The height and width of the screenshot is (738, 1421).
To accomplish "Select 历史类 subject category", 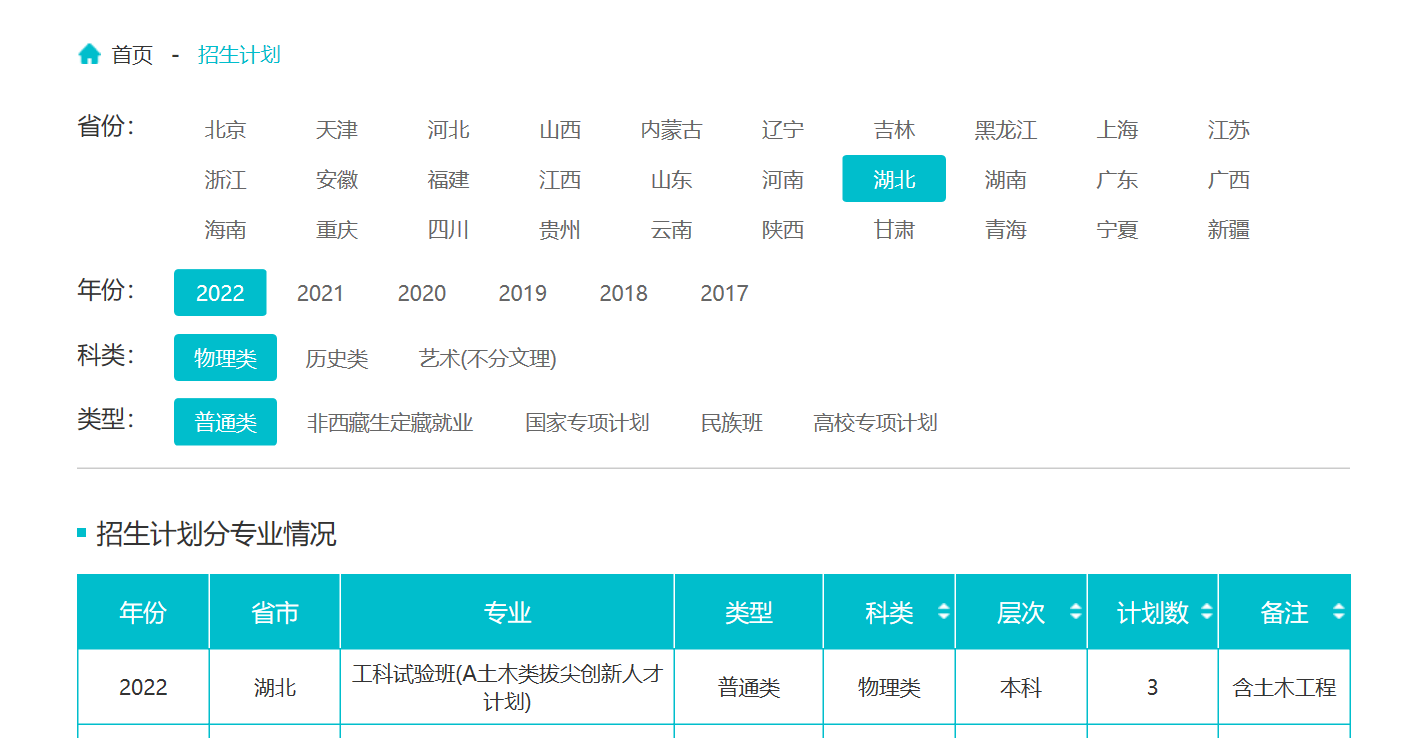I will (337, 358).
